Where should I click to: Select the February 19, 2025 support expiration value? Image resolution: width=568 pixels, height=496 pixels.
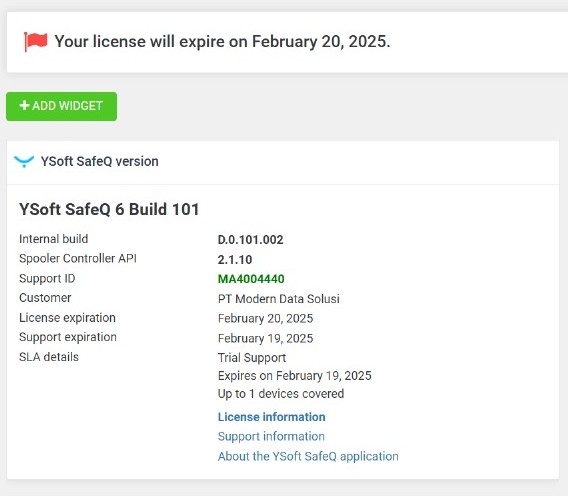(x=265, y=338)
